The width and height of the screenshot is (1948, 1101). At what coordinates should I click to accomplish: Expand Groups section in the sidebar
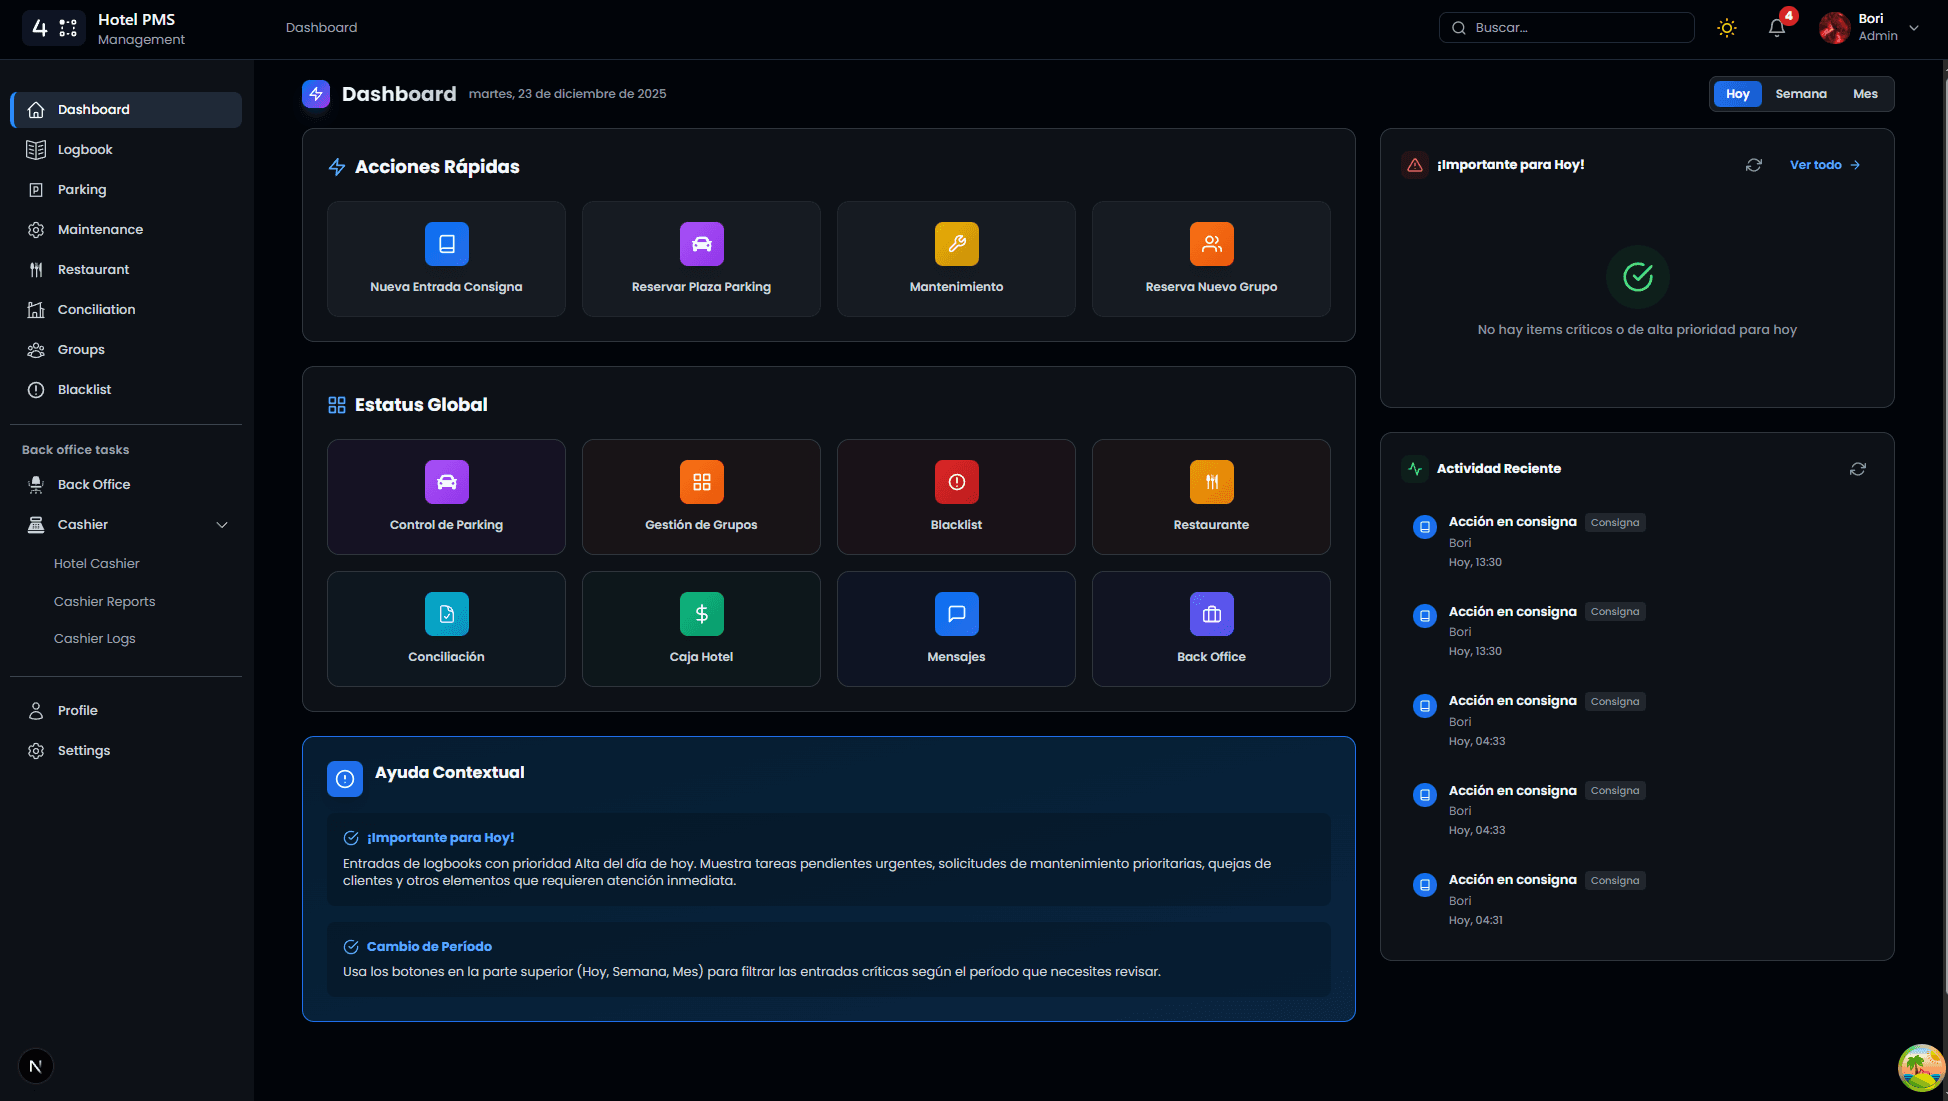82,349
